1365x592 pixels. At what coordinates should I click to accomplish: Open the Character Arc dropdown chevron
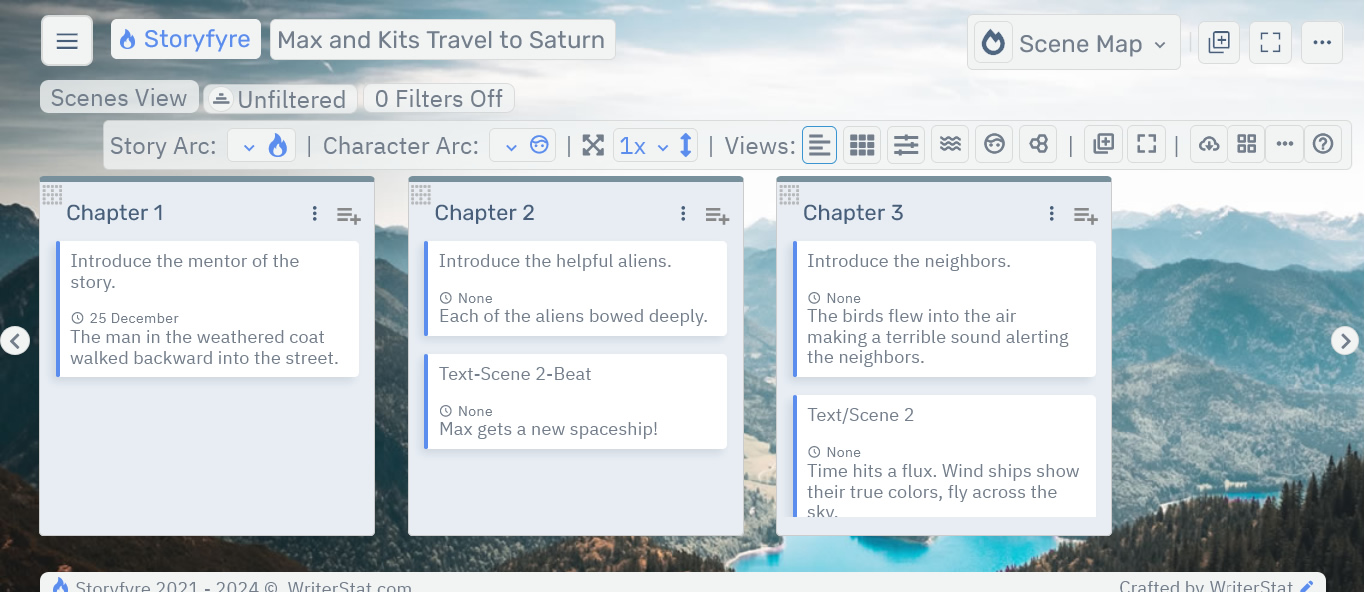click(512, 144)
